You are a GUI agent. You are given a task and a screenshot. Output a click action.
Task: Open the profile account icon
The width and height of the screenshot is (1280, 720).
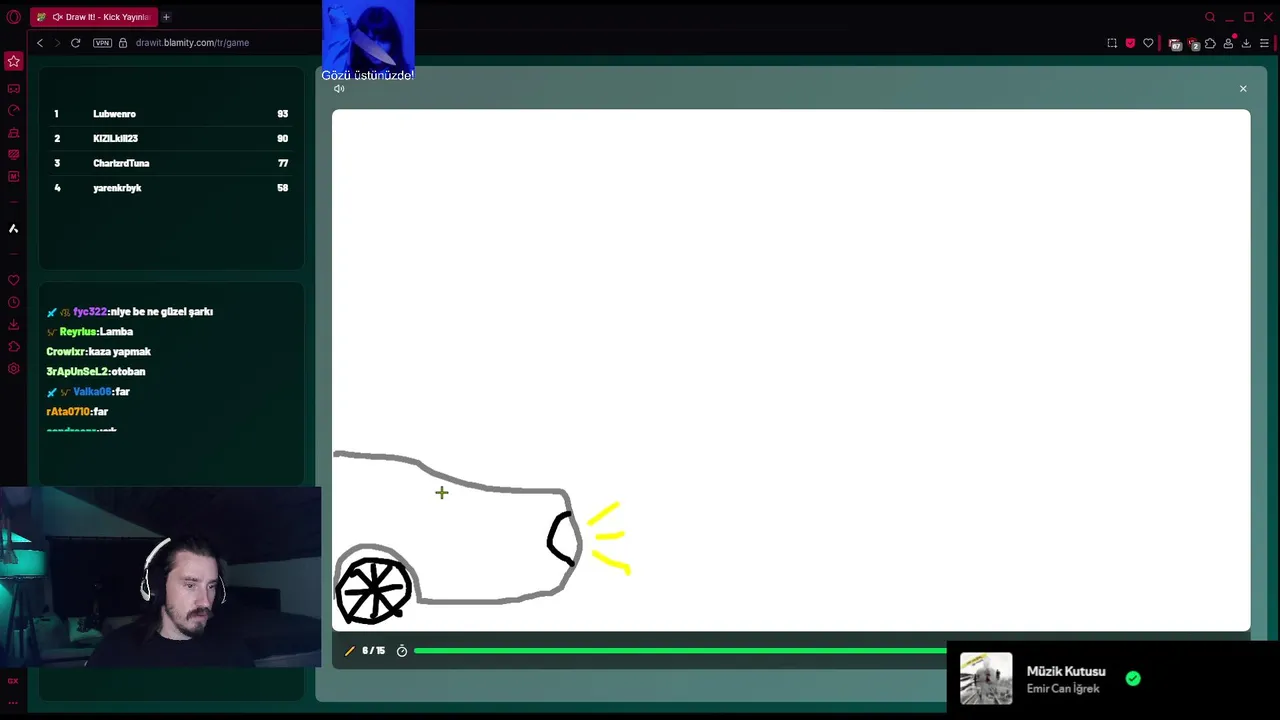coord(1228,43)
